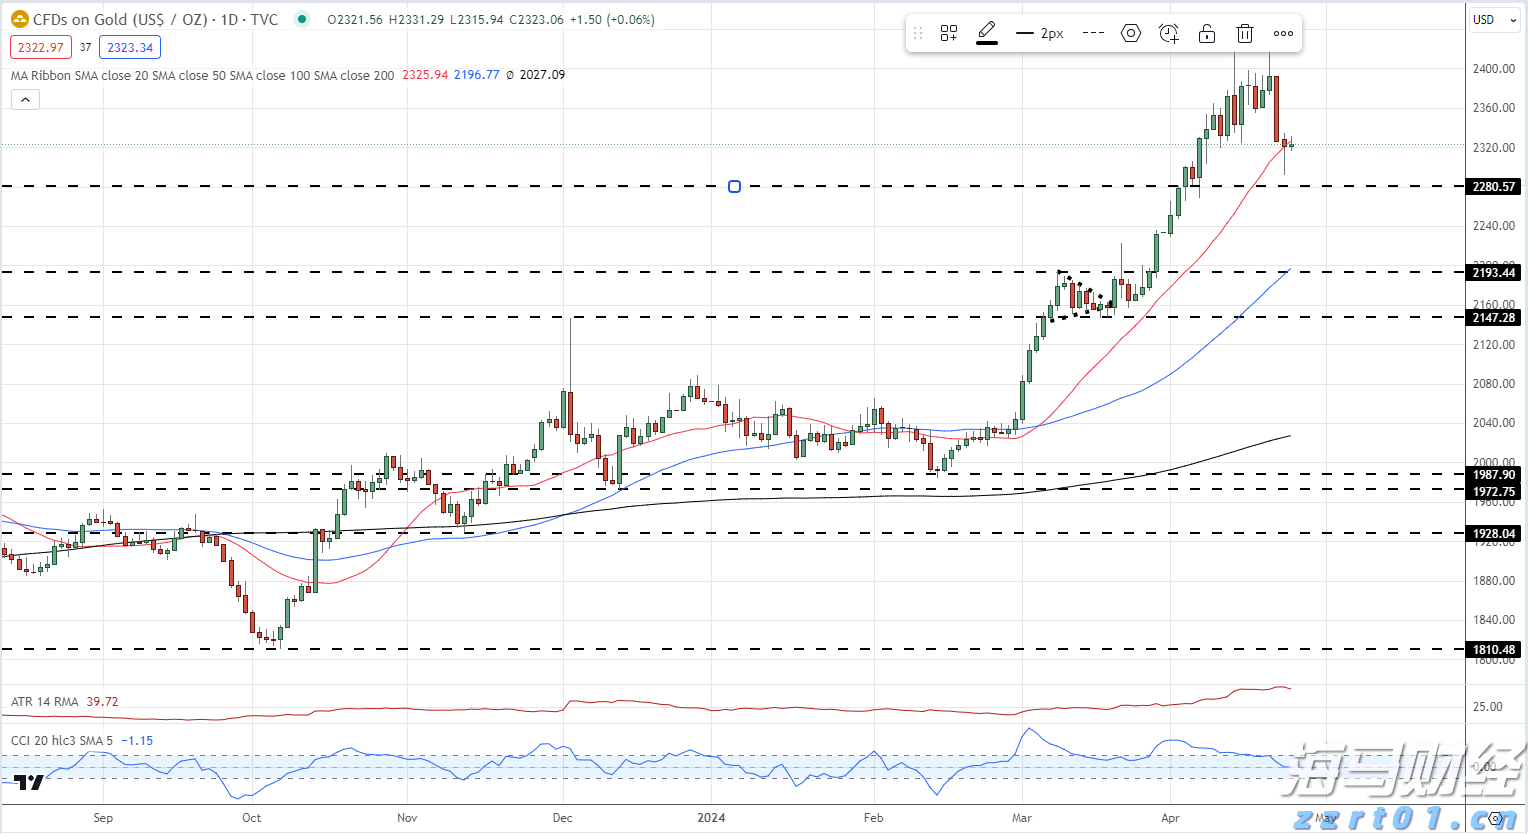Open drawing settings hexagon icon
The height and width of the screenshot is (834, 1528).
pyautogui.click(x=1131, y=33)
